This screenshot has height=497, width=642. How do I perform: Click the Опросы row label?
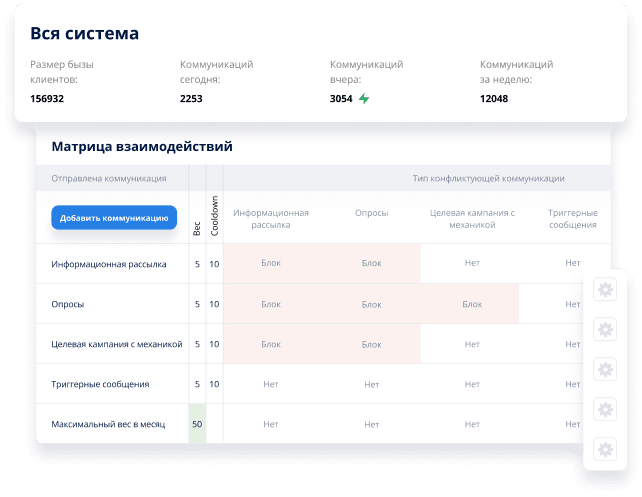[x=68, y=304]
